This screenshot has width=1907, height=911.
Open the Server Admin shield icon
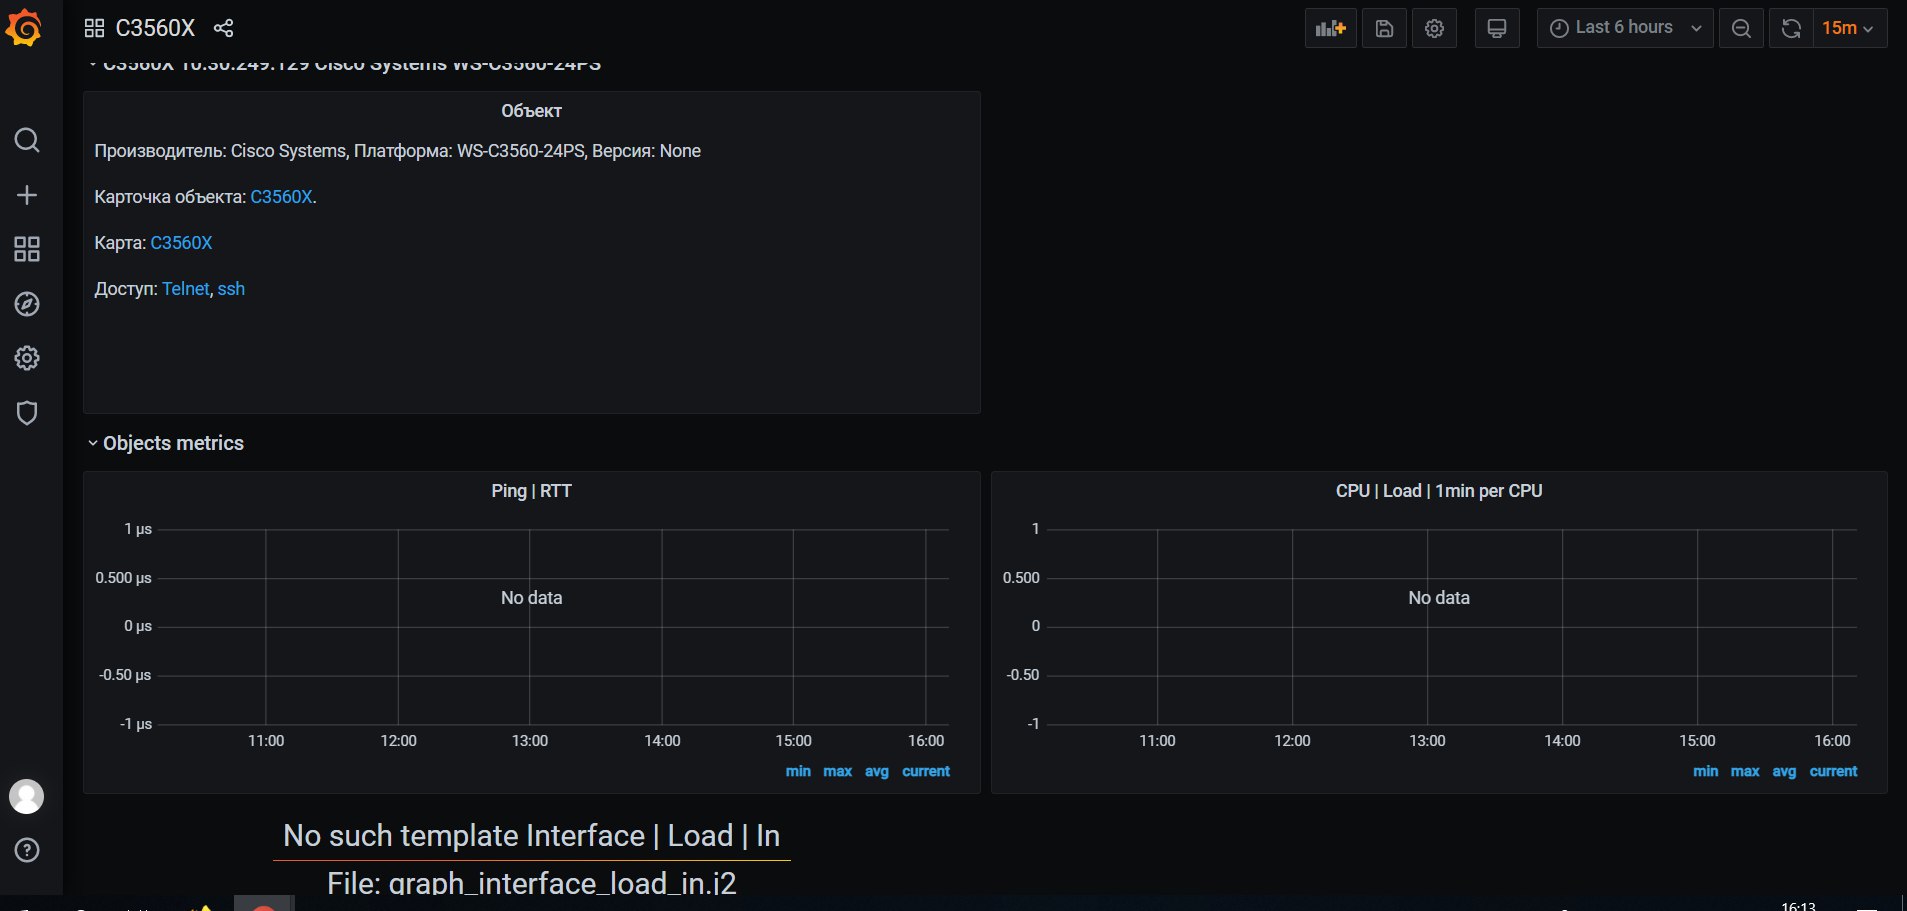point(27,413)
